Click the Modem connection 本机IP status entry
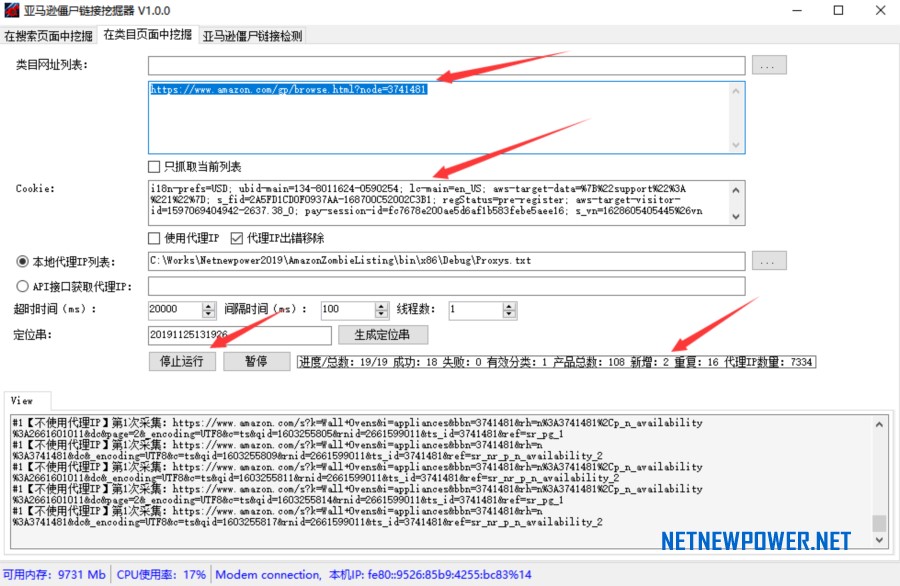Viewport: 900px width, 586px height. click(374, 575)
